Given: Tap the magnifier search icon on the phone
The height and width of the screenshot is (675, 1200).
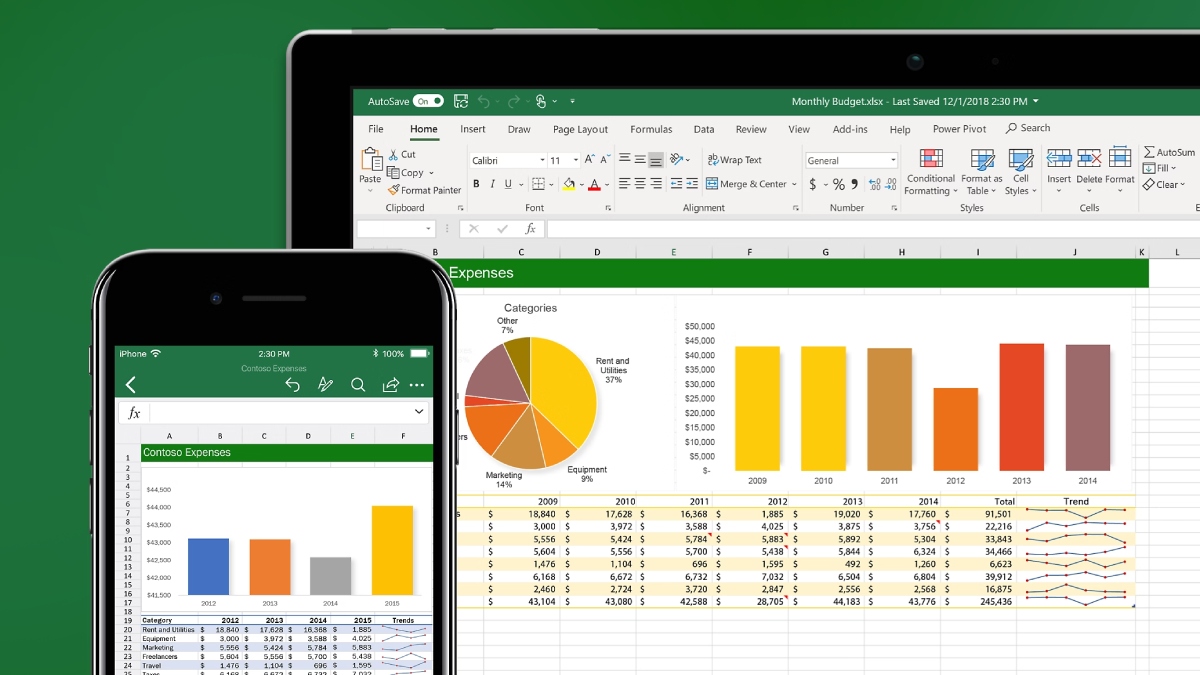Looking at the screenshot, I should pyautogui.click(x=358, y=385).
